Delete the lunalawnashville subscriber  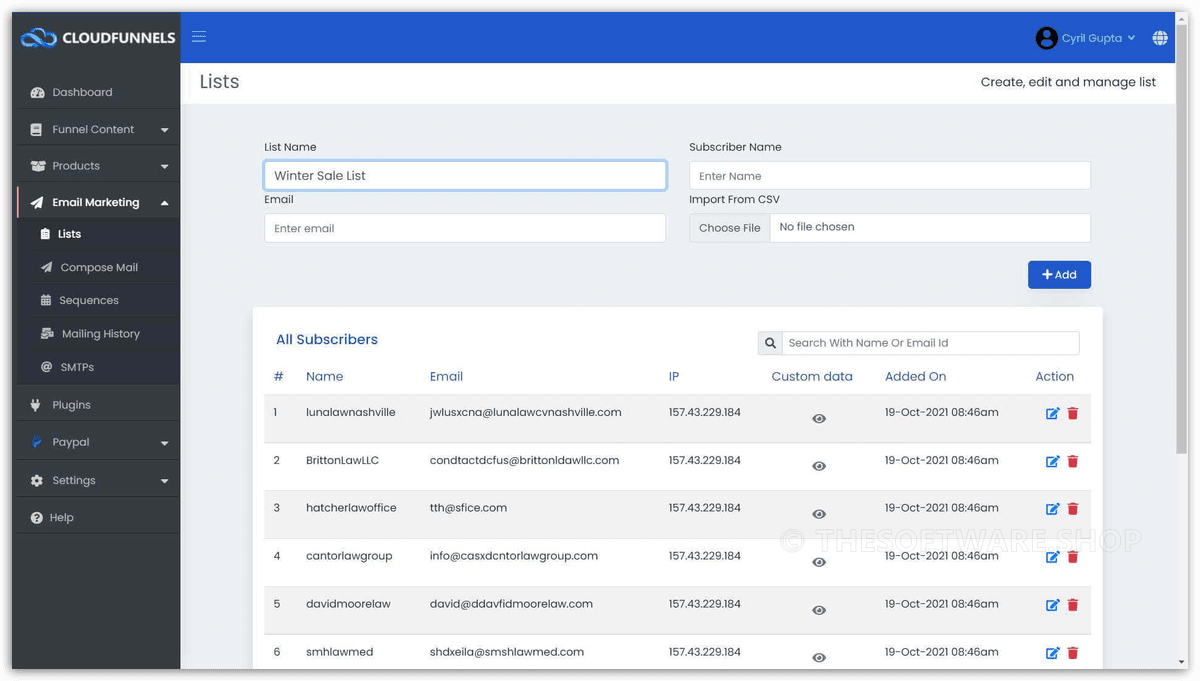click(1073, 413)
